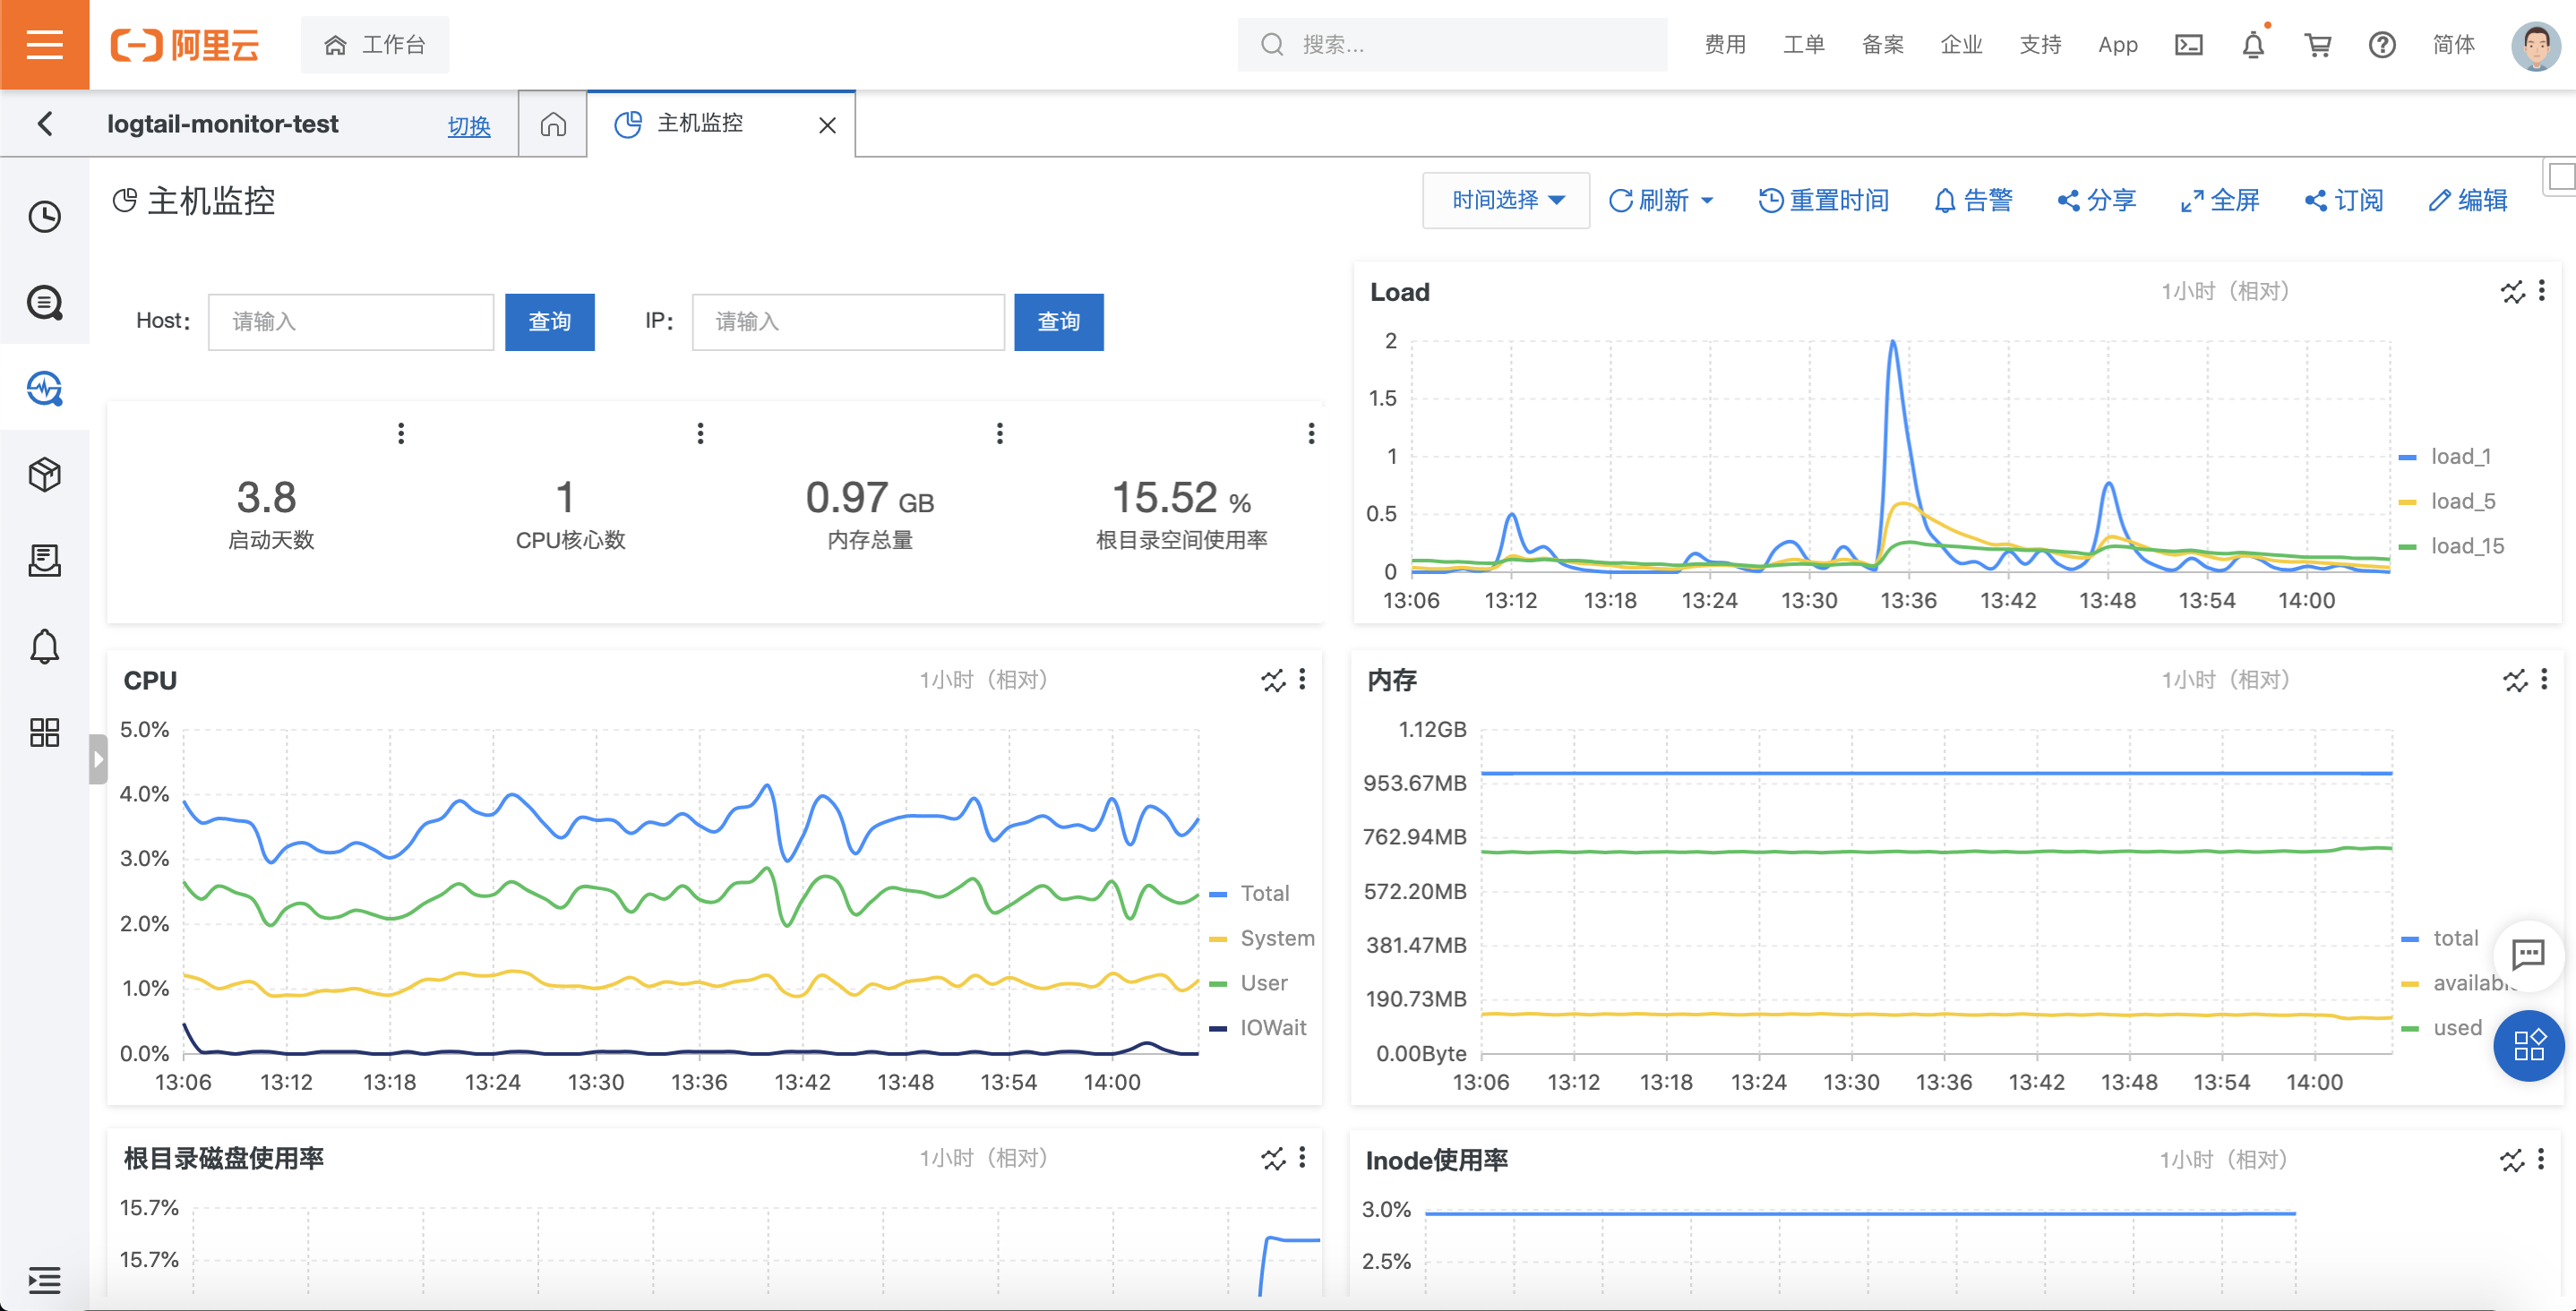Click the notification bell in the top bar
The height and width of the screenshot is (1311, 2576).
click(x=2252, y=44)
